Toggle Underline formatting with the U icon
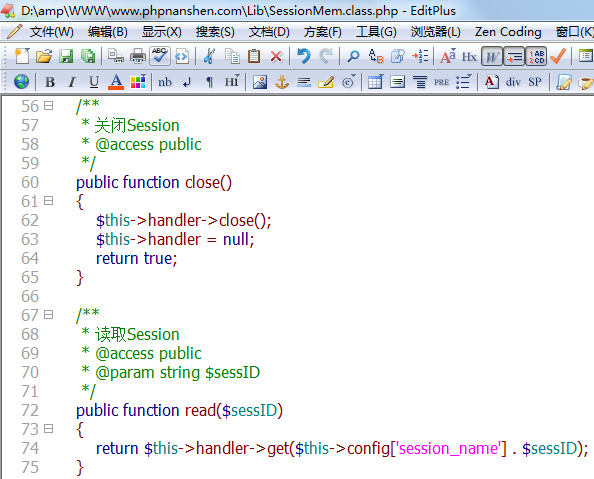The width and height of the screenshot is (594, 479). point(94,82)
